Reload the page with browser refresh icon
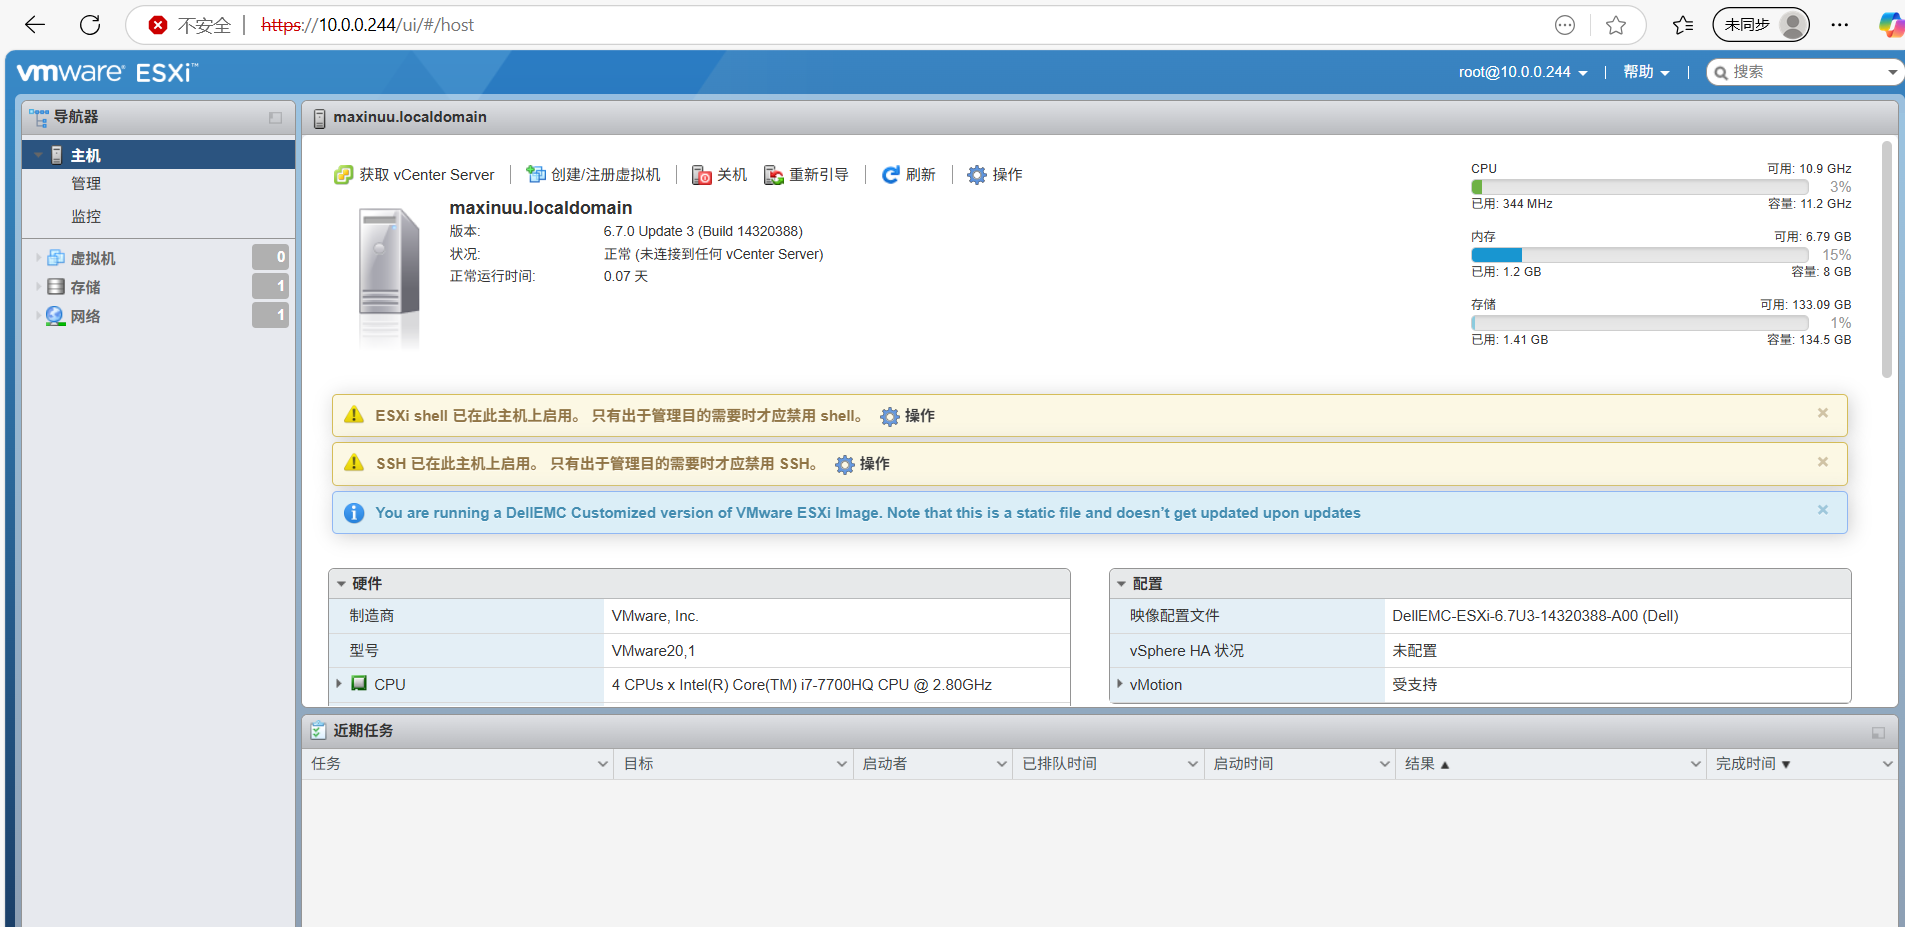This screenshot has width=1905, height=927. coord(90,25)
